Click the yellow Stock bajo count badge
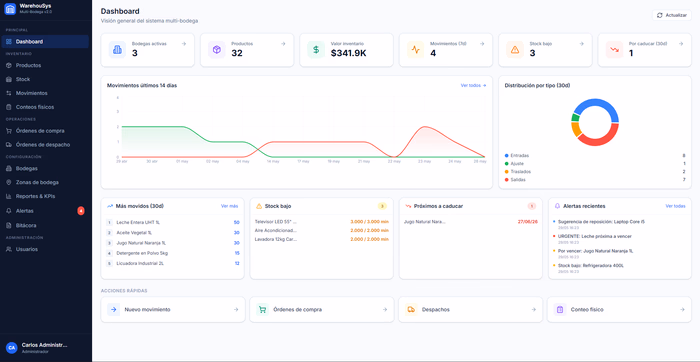Viewport: 700px width, 362px height. tap(382, 206)
